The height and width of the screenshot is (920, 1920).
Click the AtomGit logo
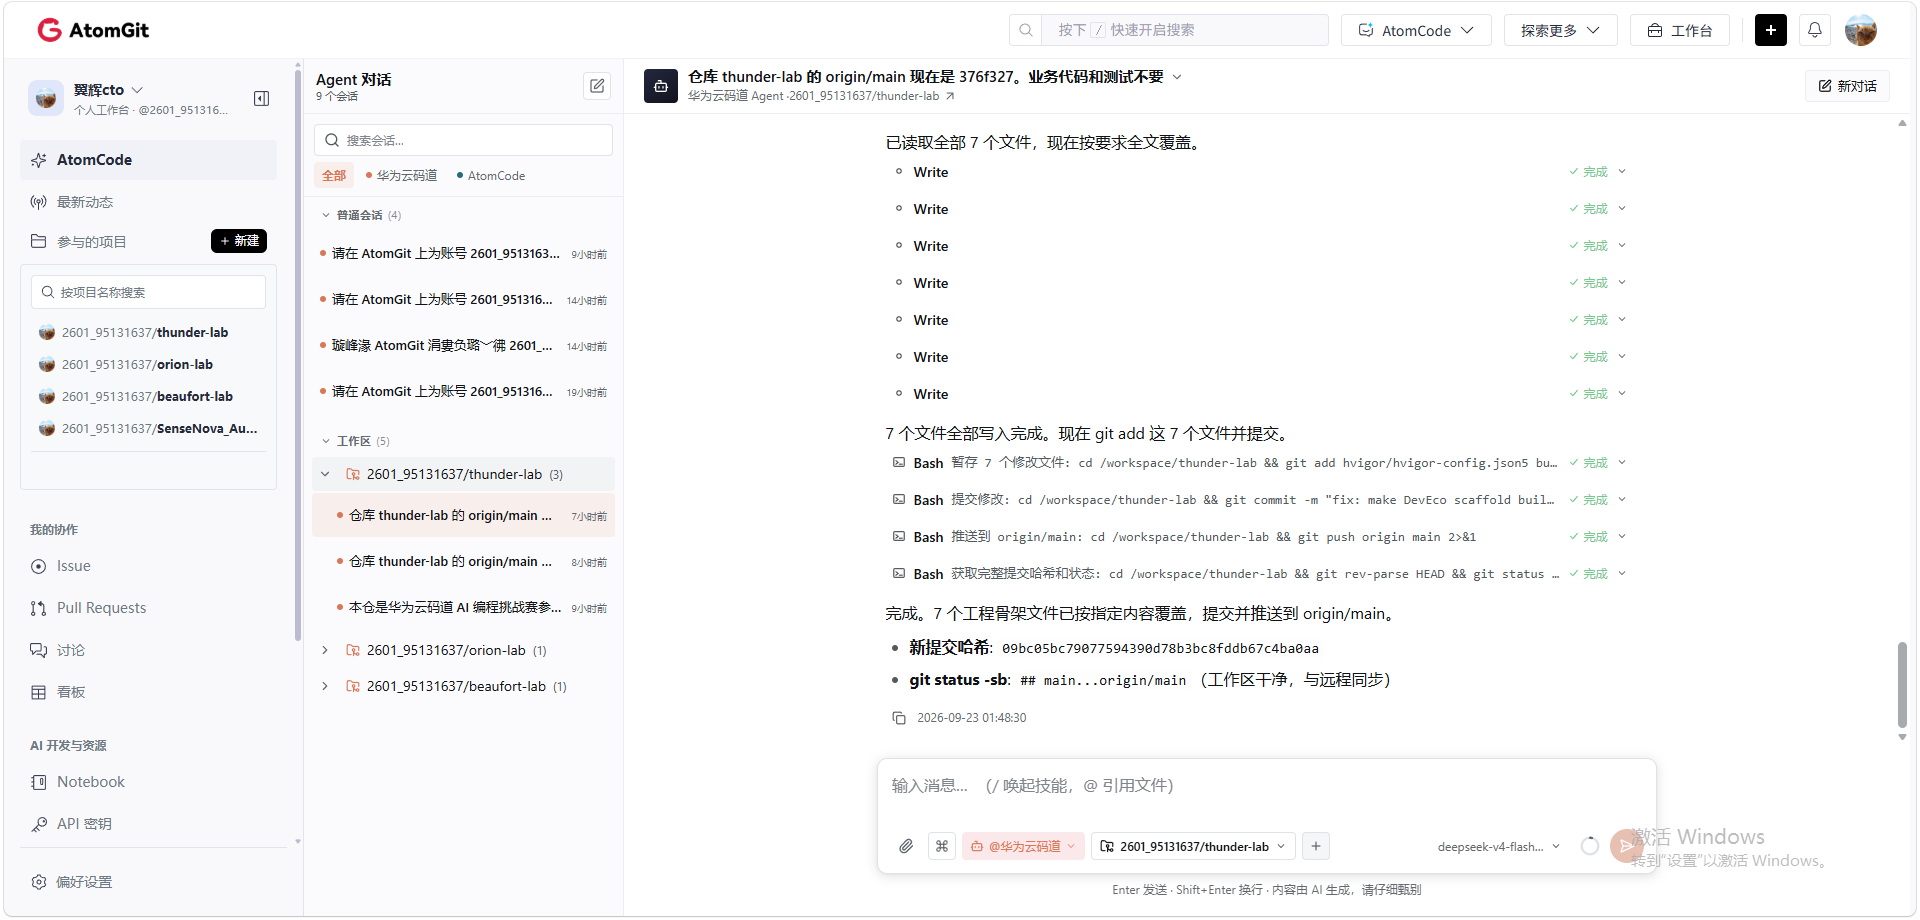93,30
